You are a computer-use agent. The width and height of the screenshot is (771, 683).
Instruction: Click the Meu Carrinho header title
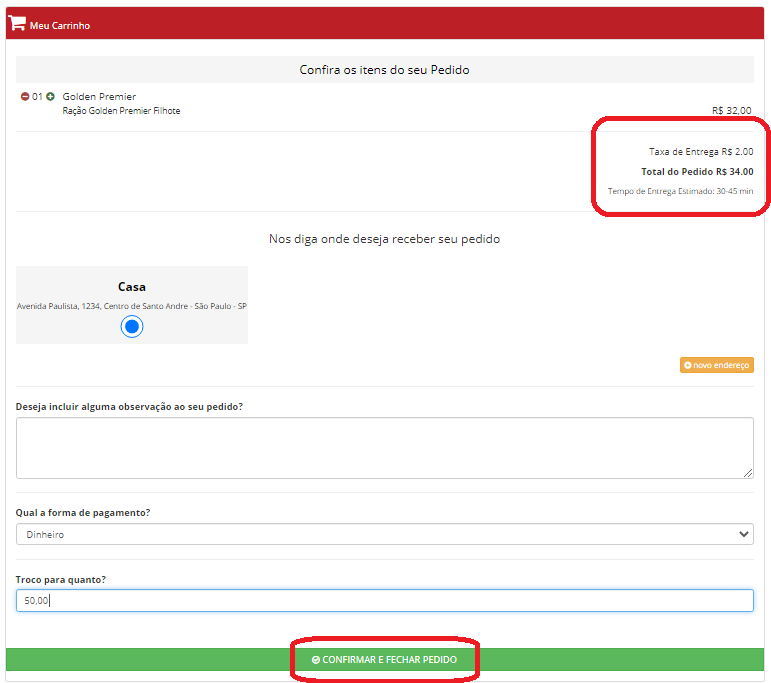point(60,25)
